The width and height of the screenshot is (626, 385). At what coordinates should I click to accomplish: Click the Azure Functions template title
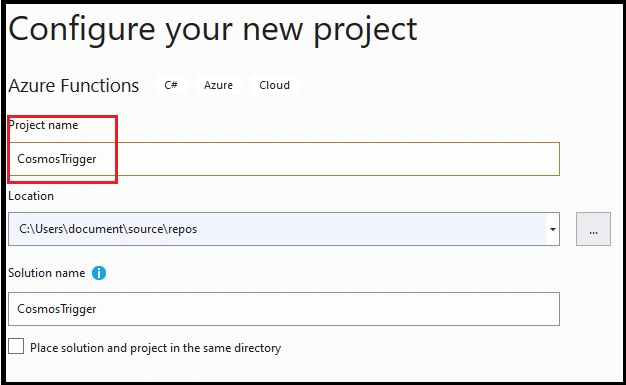pos(74,85)
